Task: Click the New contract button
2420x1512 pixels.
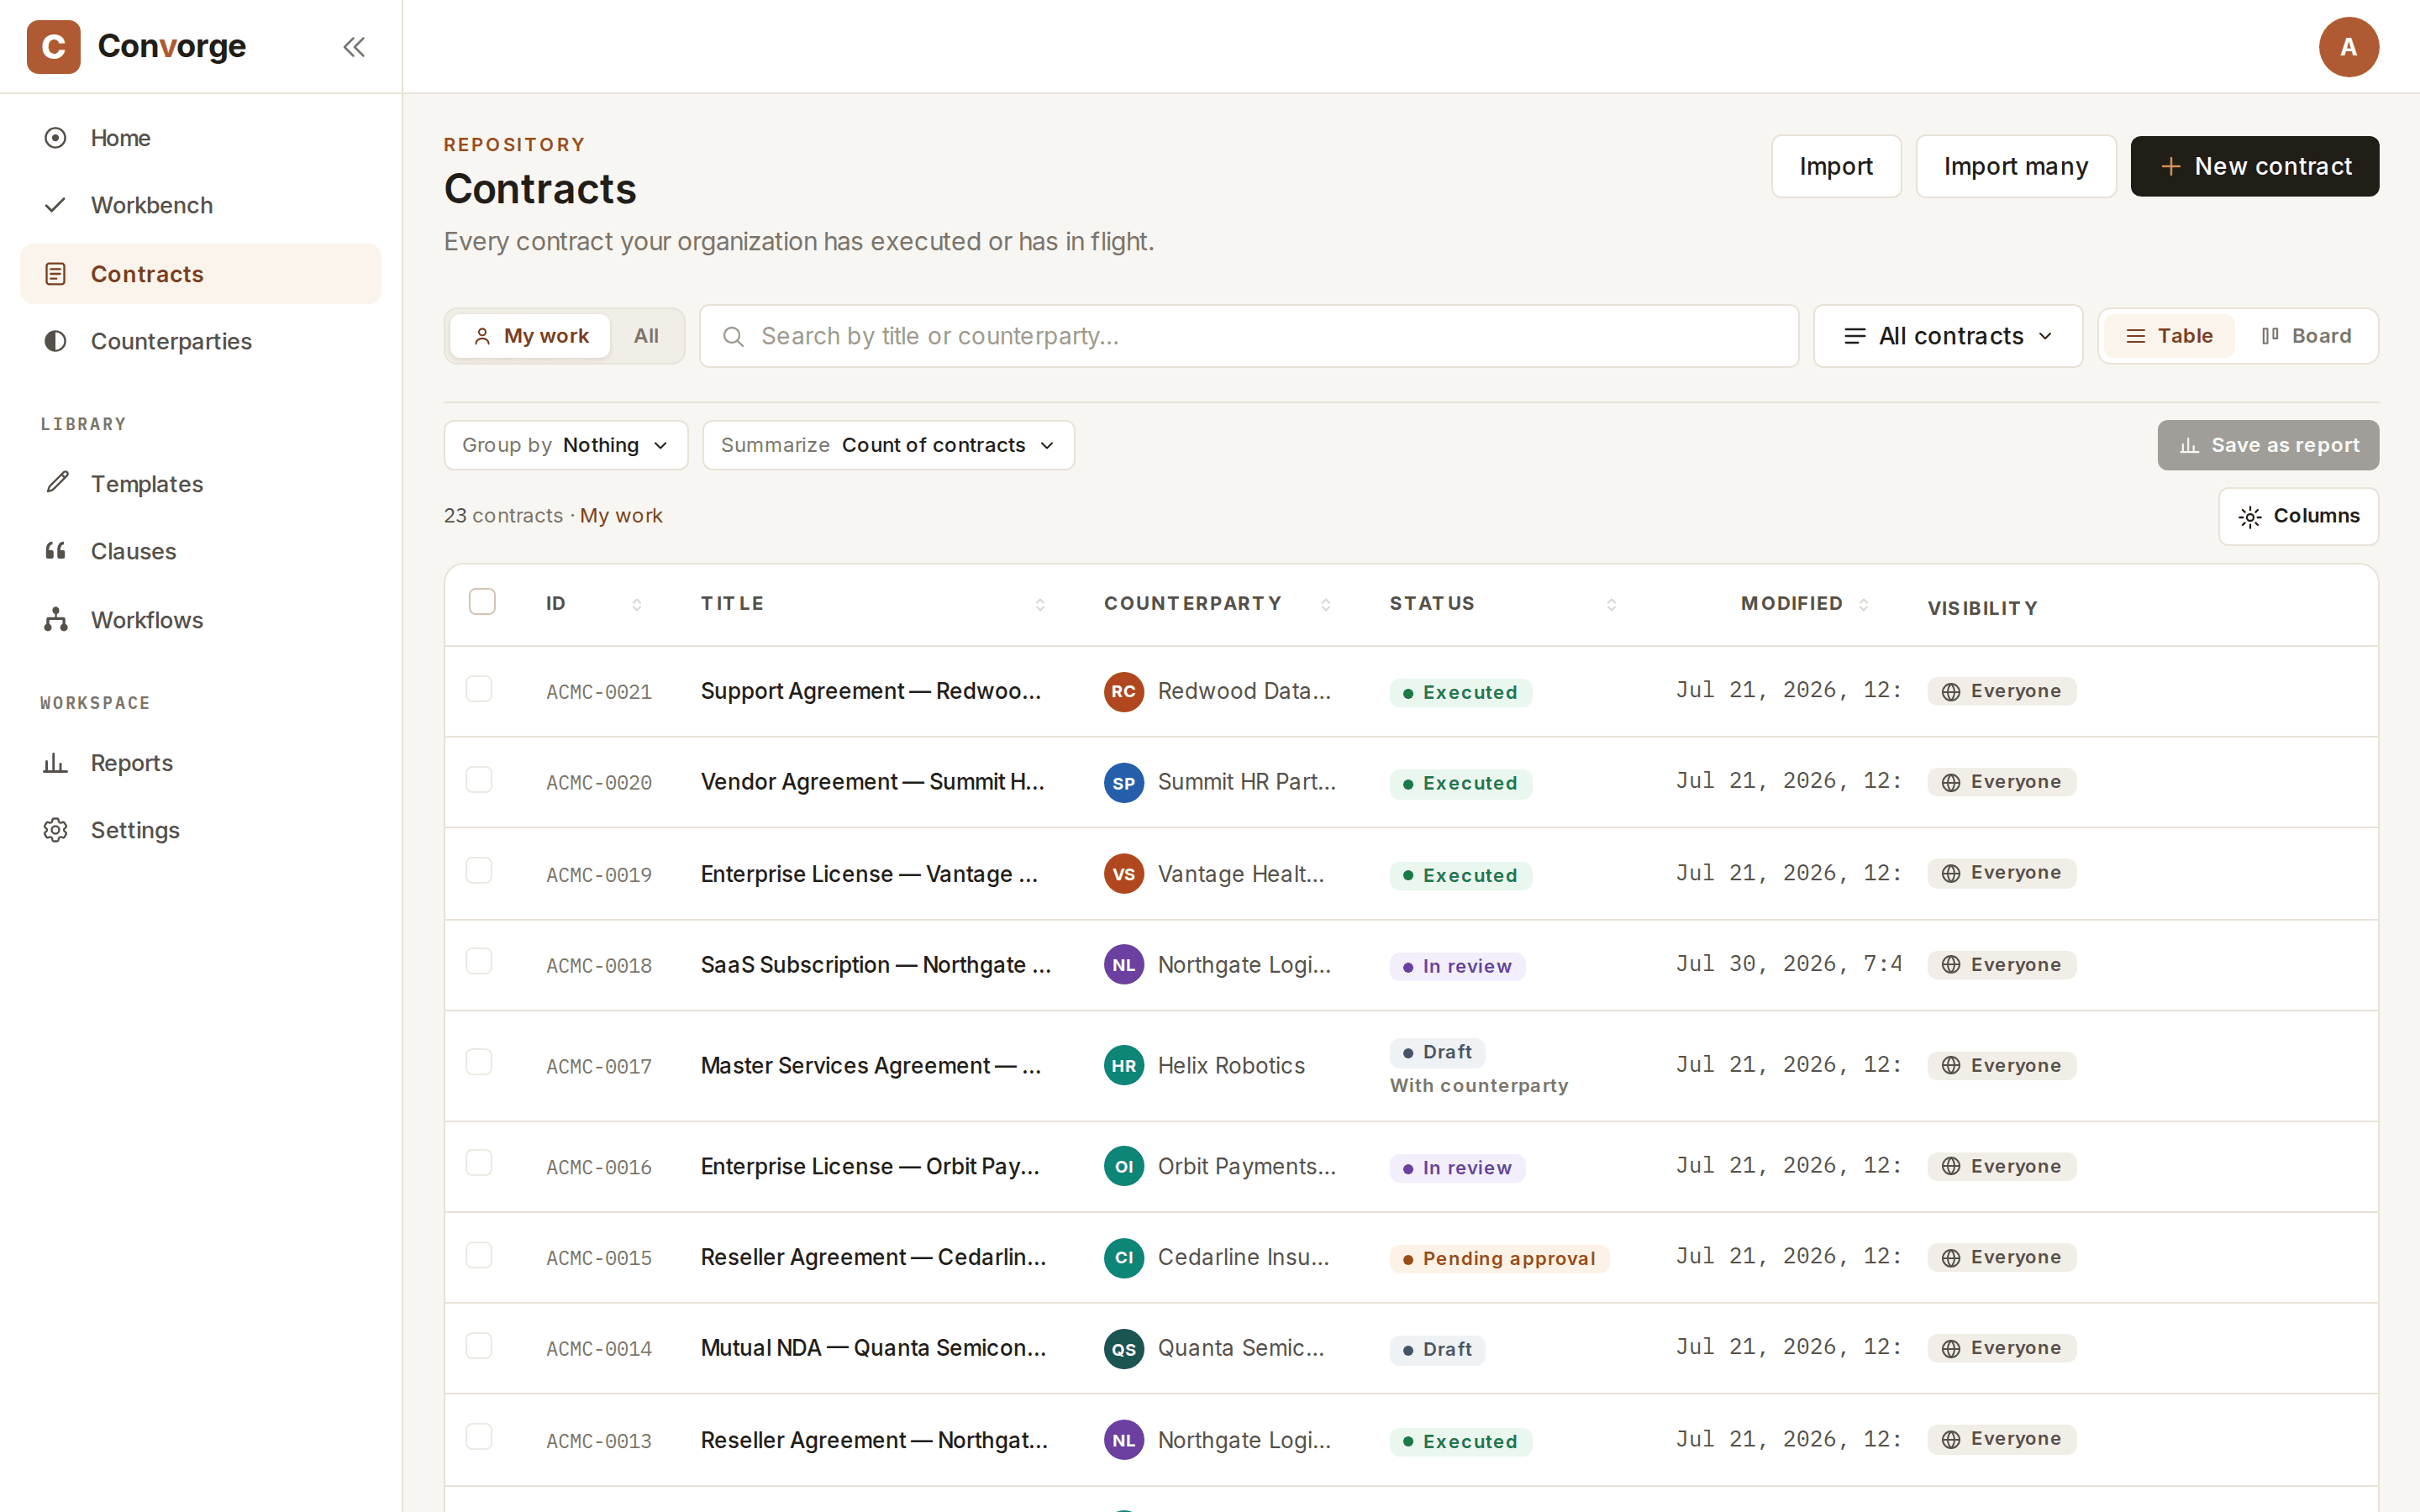Action: (x=2254, y=166)
